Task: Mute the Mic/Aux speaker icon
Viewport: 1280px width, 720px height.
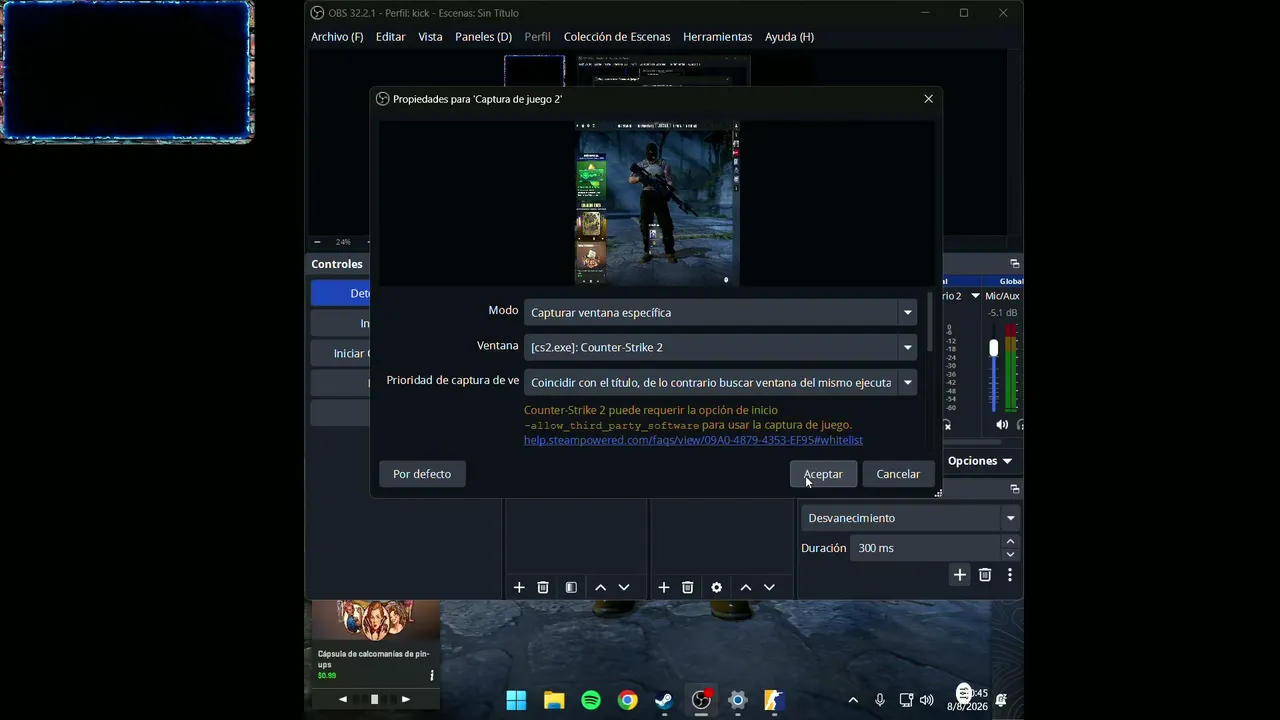Action: [x=1002, y=425]
